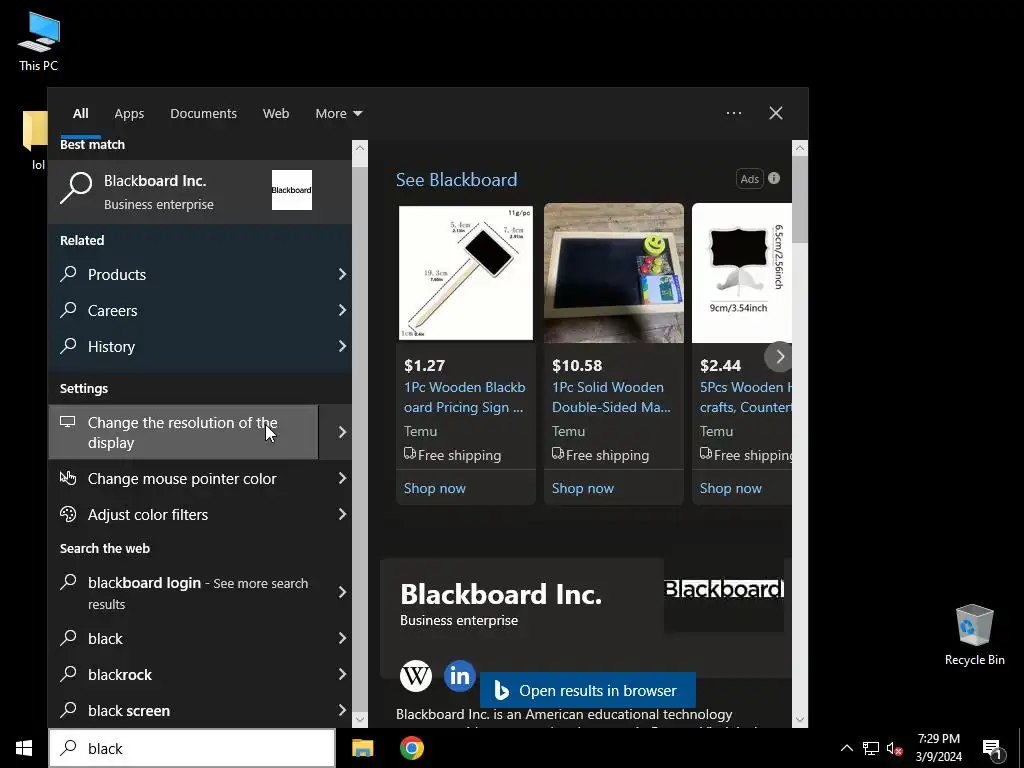Open the This PC desktop icon
The height and width of the screenshot is (768, 1024).
[x=39, y=42]
